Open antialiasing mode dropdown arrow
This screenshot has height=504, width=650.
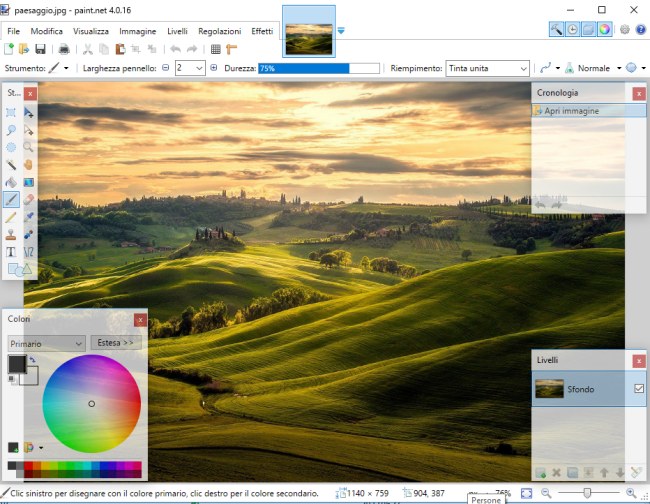[643, 68]
